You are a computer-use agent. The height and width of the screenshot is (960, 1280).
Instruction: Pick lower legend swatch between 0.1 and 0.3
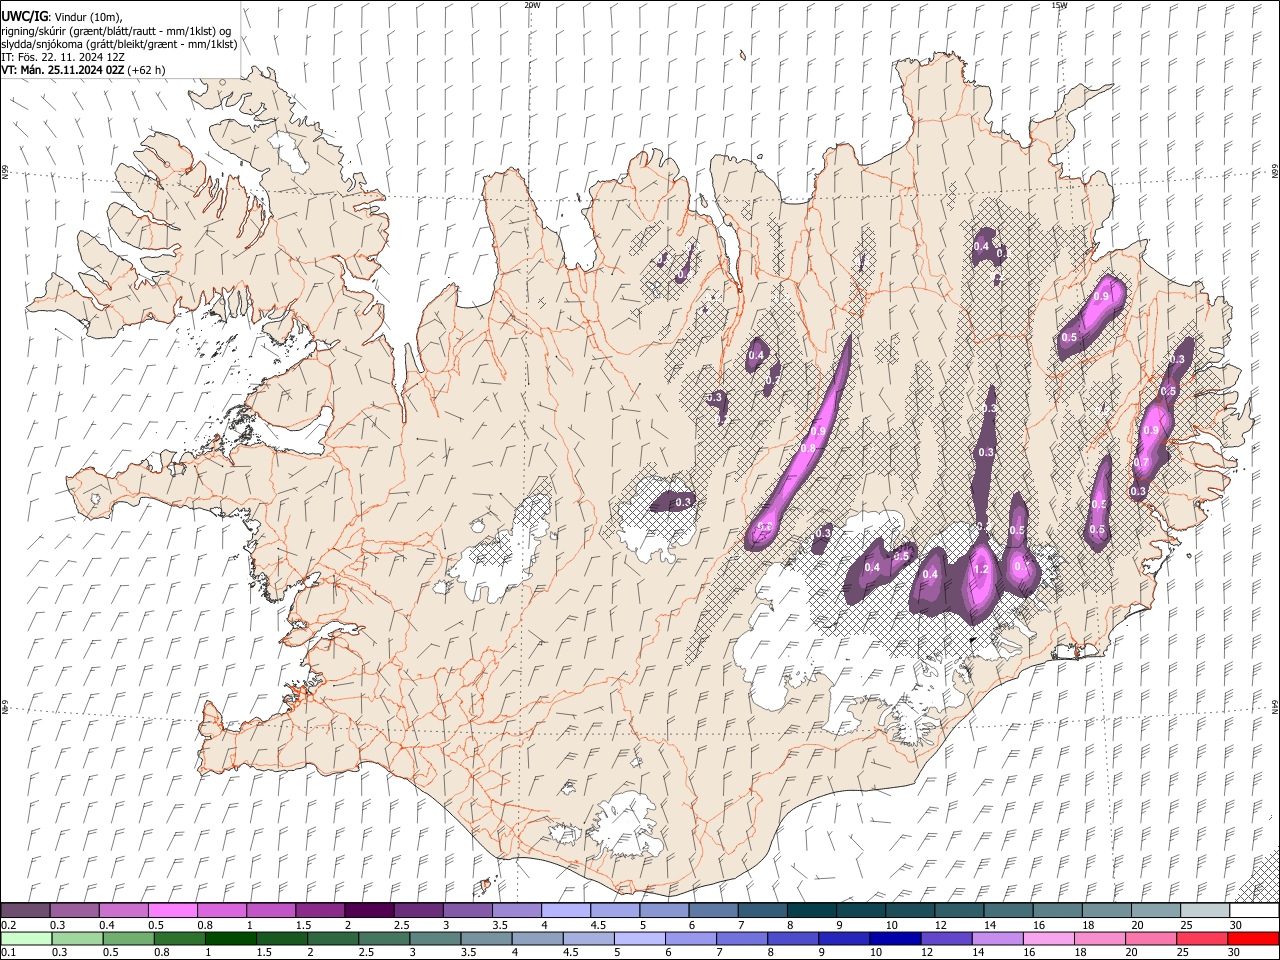26,938
